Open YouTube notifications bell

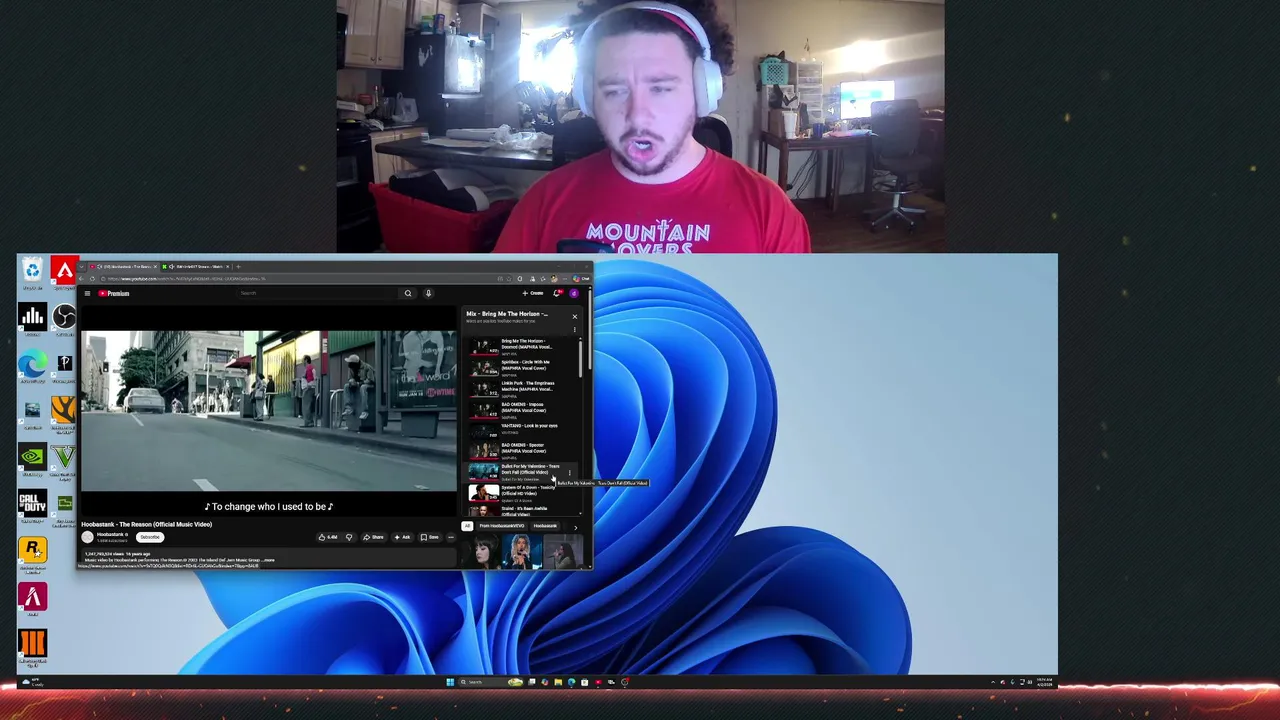point(557,293)
